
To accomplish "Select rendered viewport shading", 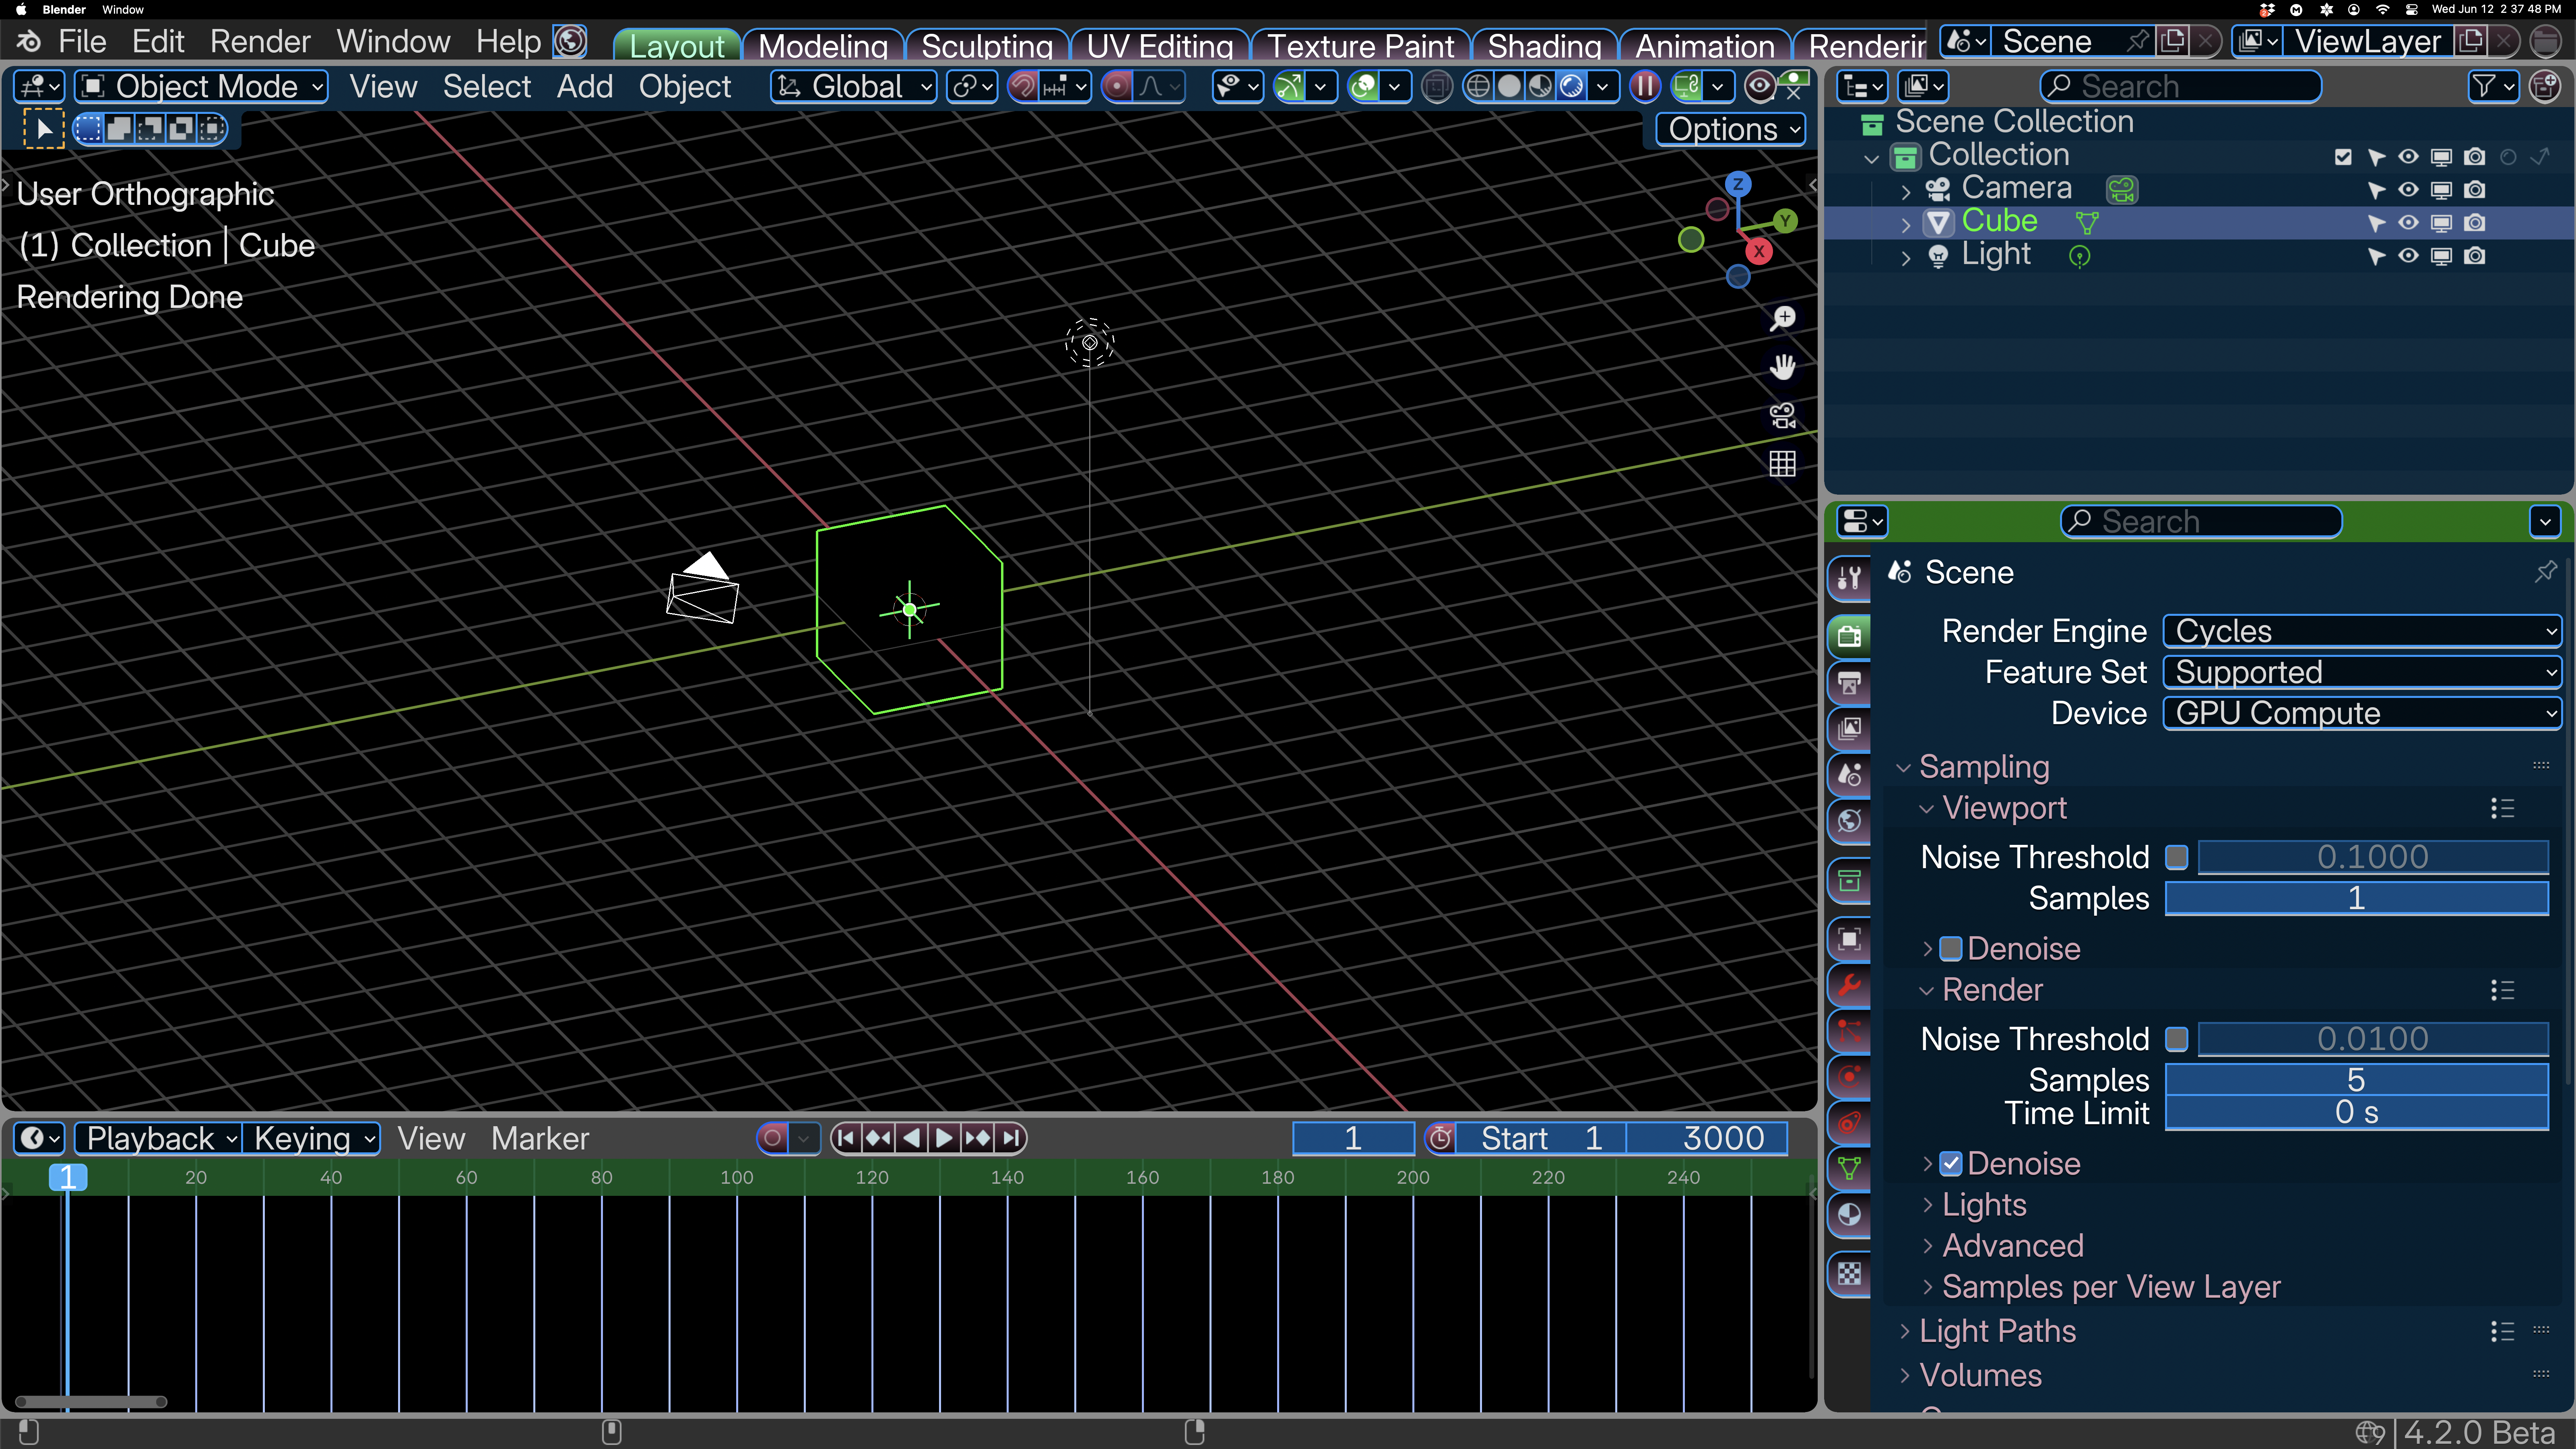I will tap(1571, 87).
